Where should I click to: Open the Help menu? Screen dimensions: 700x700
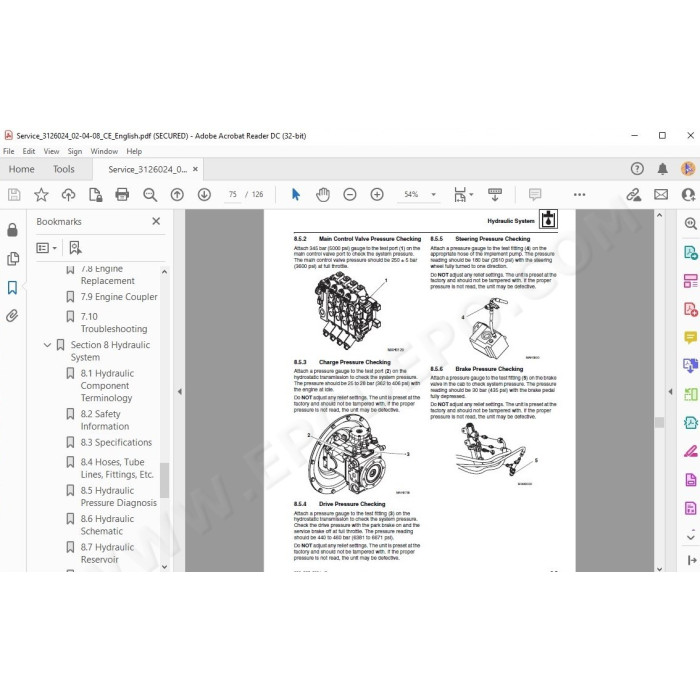(134, 151)
